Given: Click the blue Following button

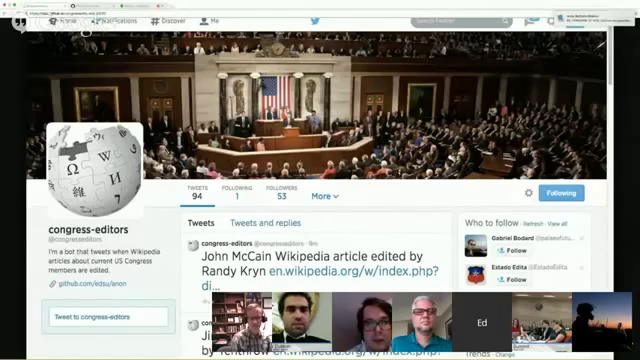Looking at the screenshot, I should pos(561,193).
